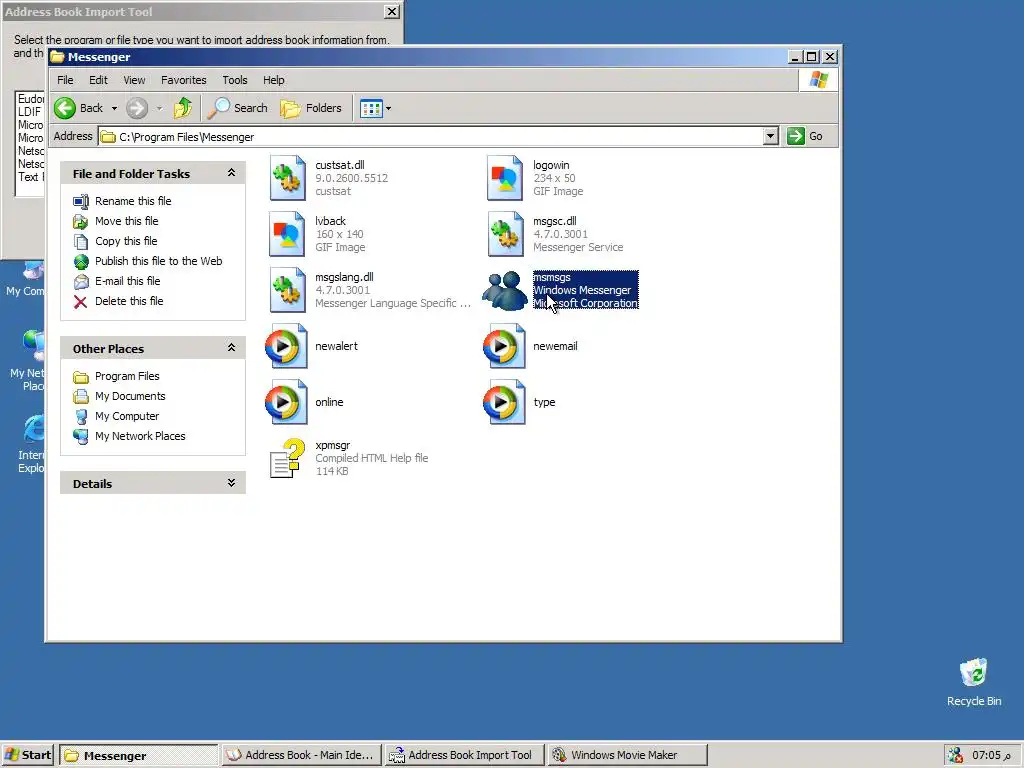Click the Go button
1024x768 pixels.
[805, 136]
